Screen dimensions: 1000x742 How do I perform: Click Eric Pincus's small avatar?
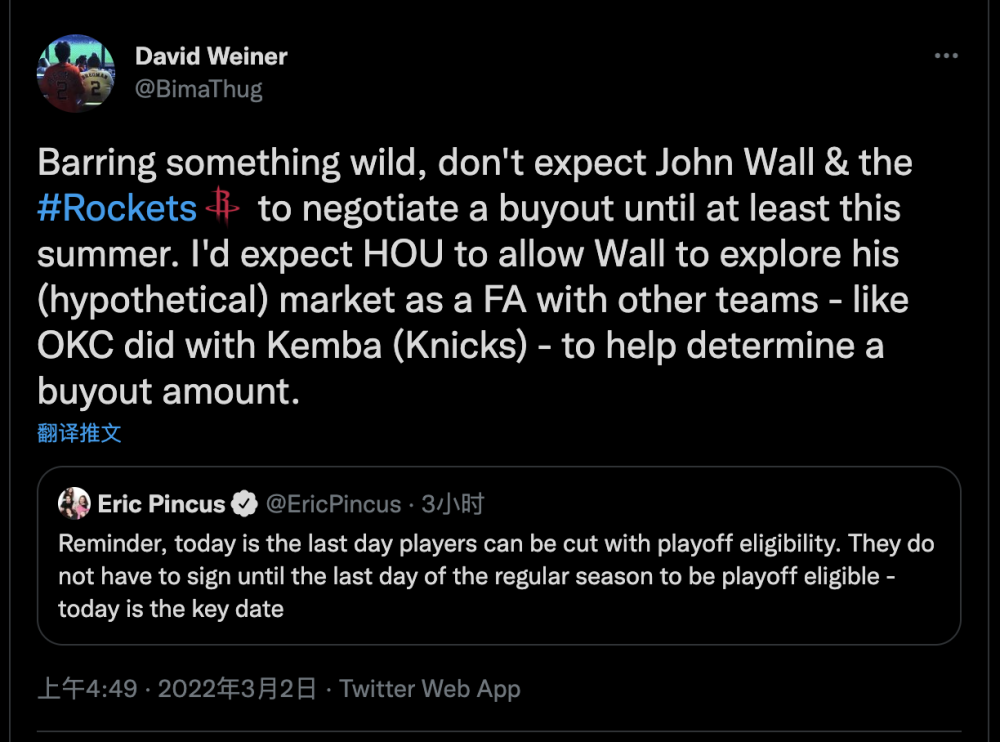pyautogui.click(x=74, y=504)
